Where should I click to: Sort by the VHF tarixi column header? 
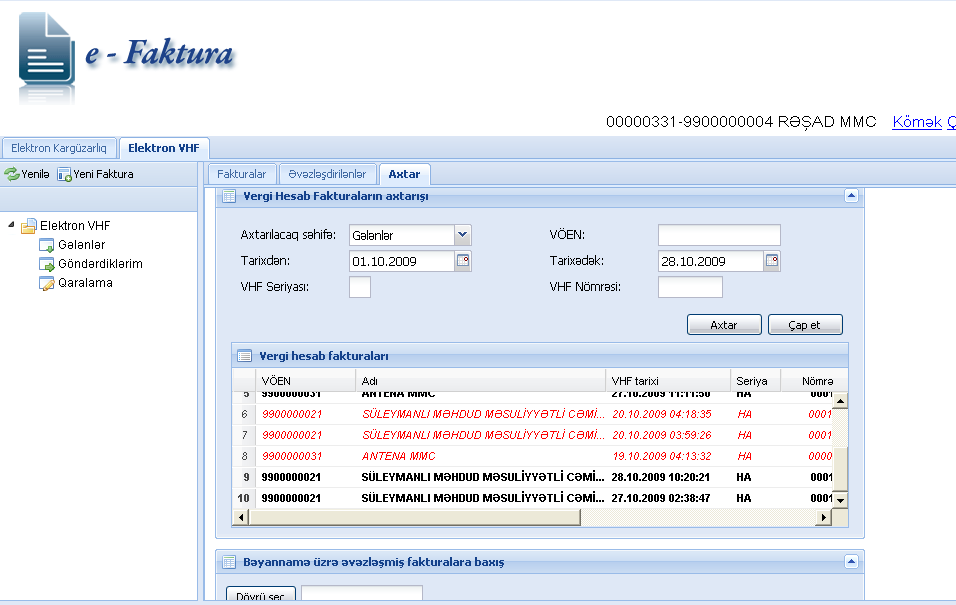[668, 381]
